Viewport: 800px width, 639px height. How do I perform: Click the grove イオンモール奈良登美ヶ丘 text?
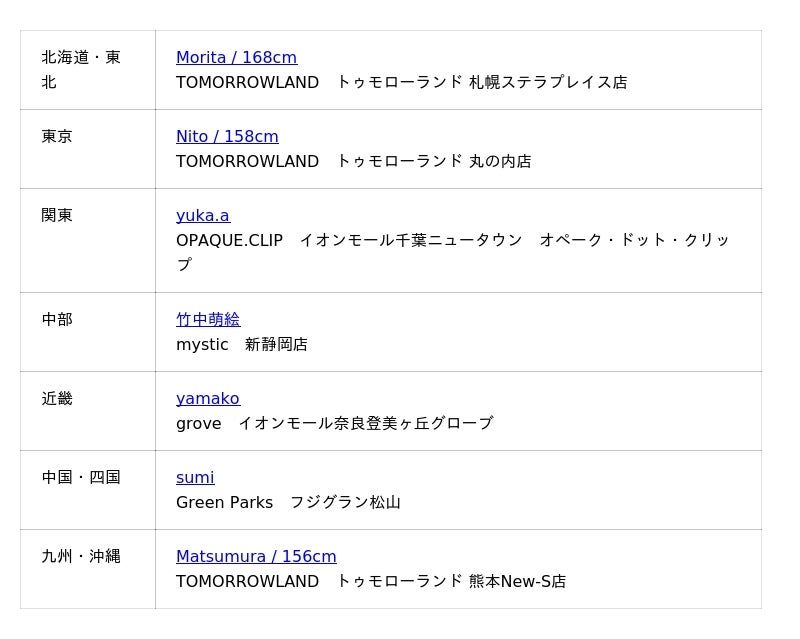334,423
